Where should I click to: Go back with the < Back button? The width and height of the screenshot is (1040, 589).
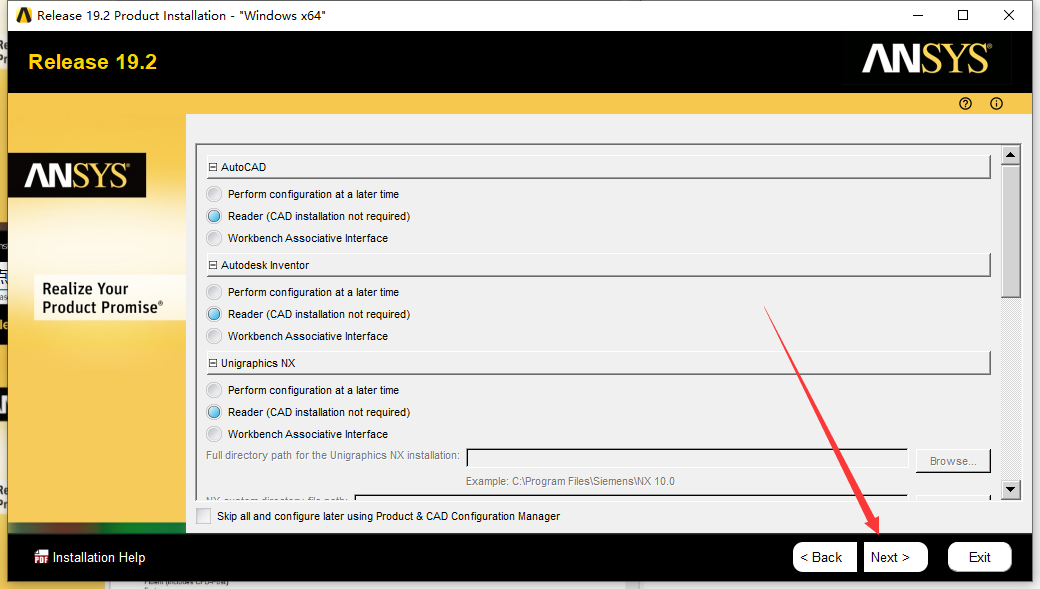point(824,557)
